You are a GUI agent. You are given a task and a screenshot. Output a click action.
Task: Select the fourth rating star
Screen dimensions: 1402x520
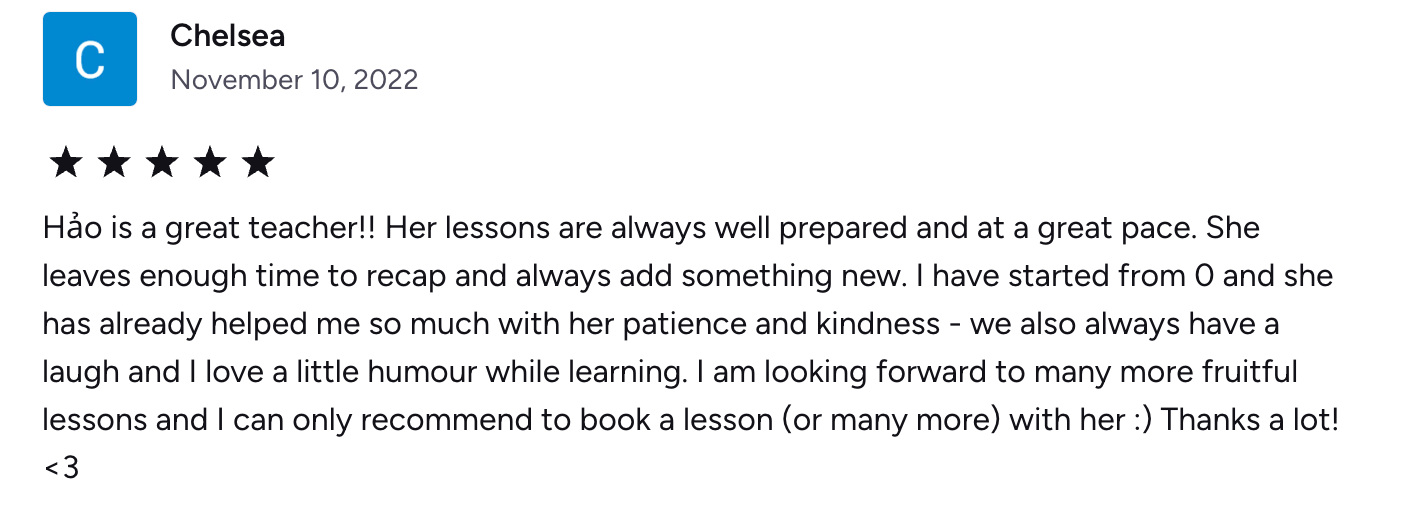pos(210,162)
